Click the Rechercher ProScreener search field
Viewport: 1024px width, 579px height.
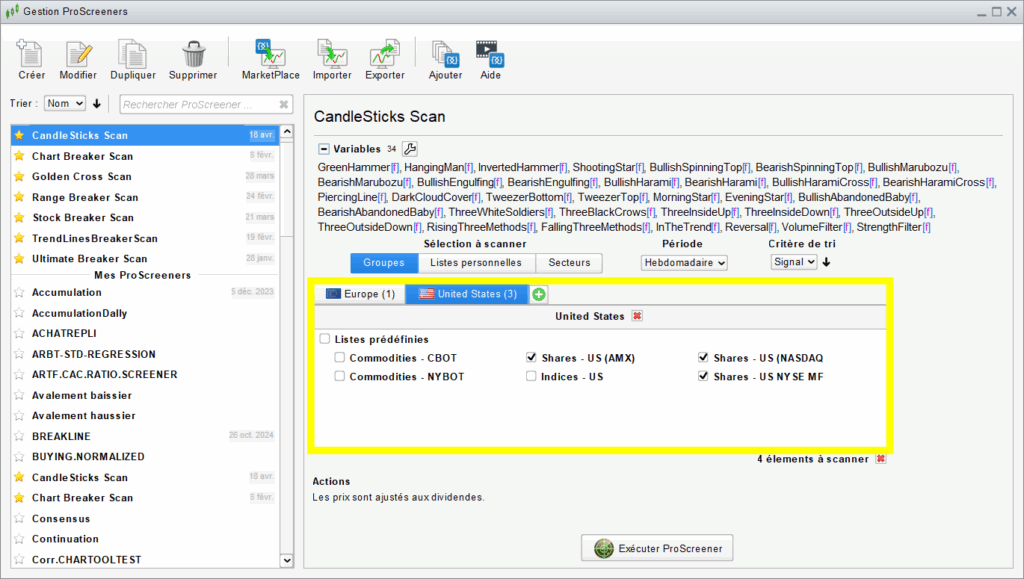click(x=197, y=104)
